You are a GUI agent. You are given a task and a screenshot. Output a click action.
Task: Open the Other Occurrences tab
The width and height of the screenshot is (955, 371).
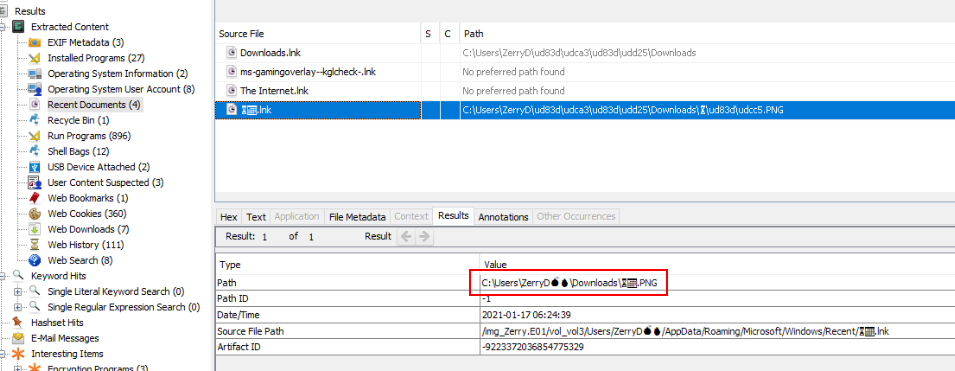click(576, 217)
